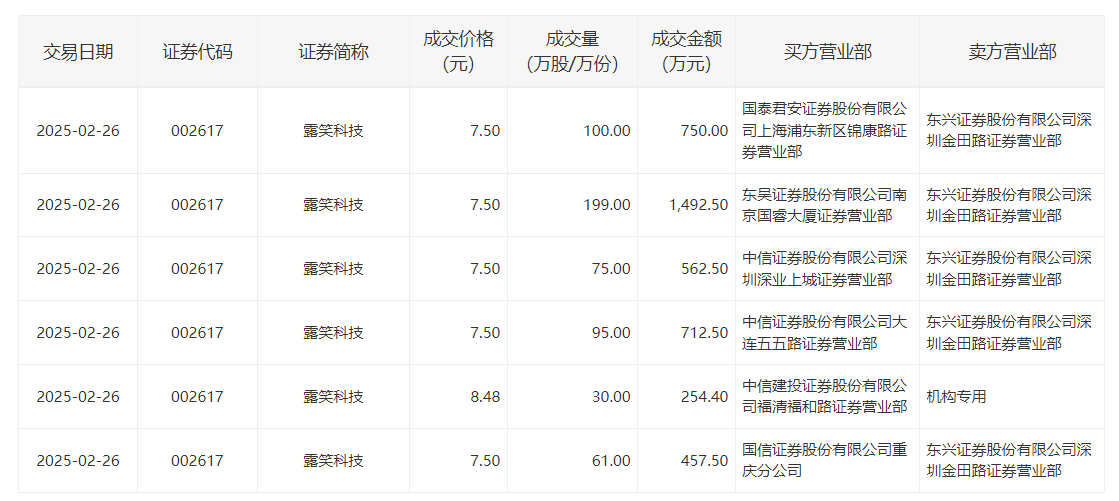Screen dimensions: 1119x501
Task: Select the 199.00 volume cell
Action: (x=607, y=205)
